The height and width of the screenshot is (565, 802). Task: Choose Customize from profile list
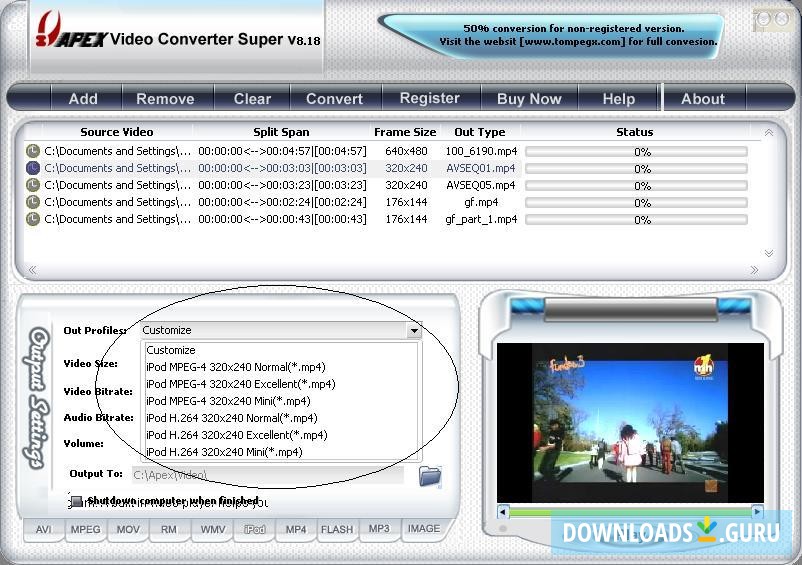coord(281,350)
